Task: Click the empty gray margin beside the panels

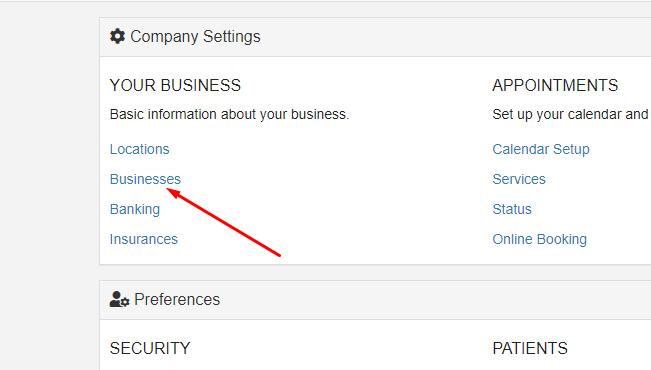Action: click(x=49, y=187)
